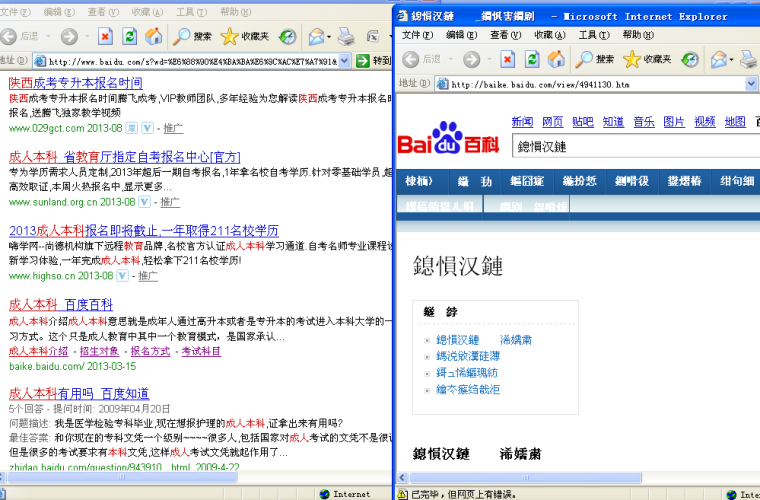Open Mail dropdown arrow in right IE toolbar
Image resolution: width=760 pixels, height=500 pixels.
pos(731,60)
